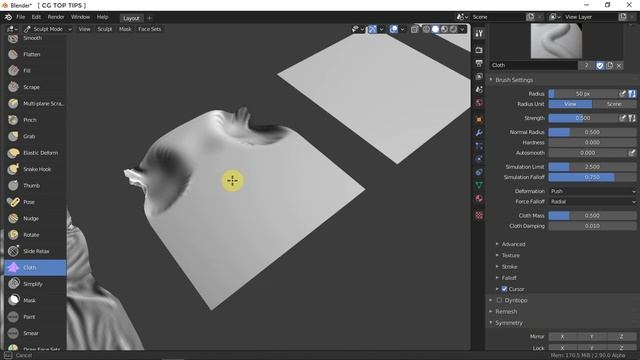Open the Deformation Push dropdown
640x360 pixels.
(592, 191)
